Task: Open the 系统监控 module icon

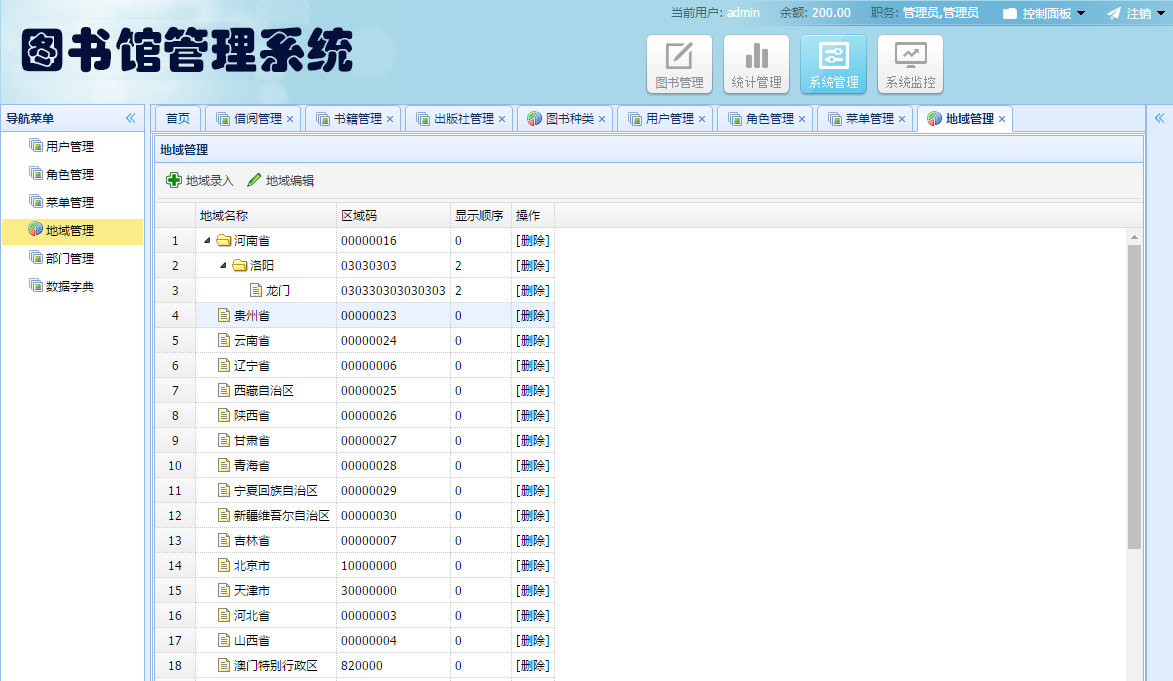Action: coord(910,63)
